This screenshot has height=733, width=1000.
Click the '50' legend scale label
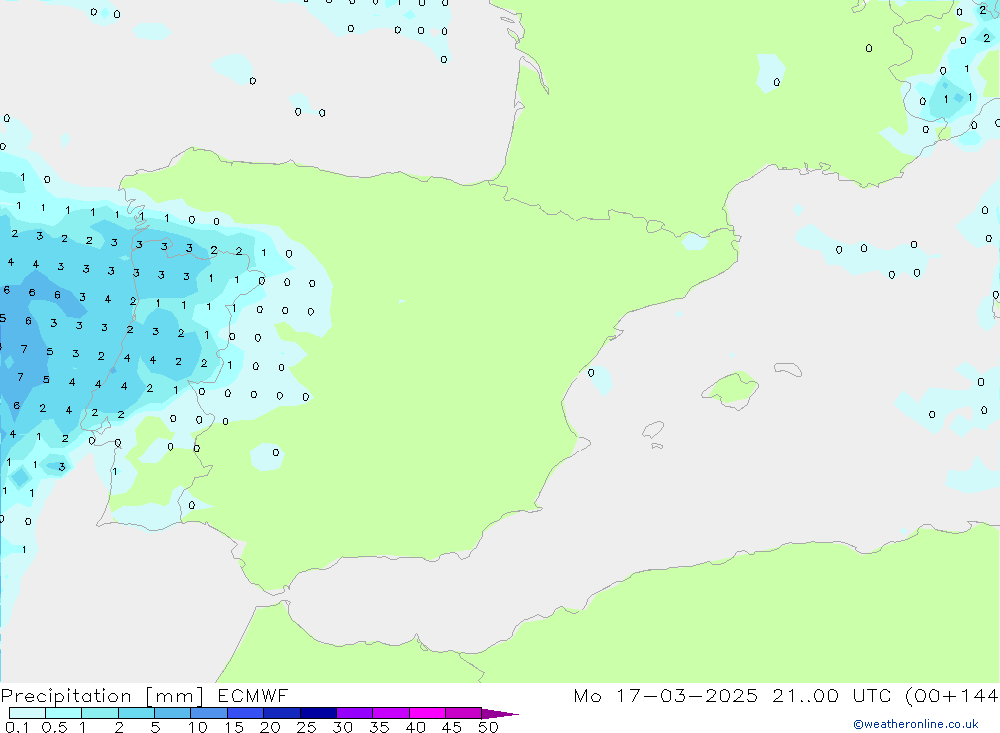(x=488, y=727)
